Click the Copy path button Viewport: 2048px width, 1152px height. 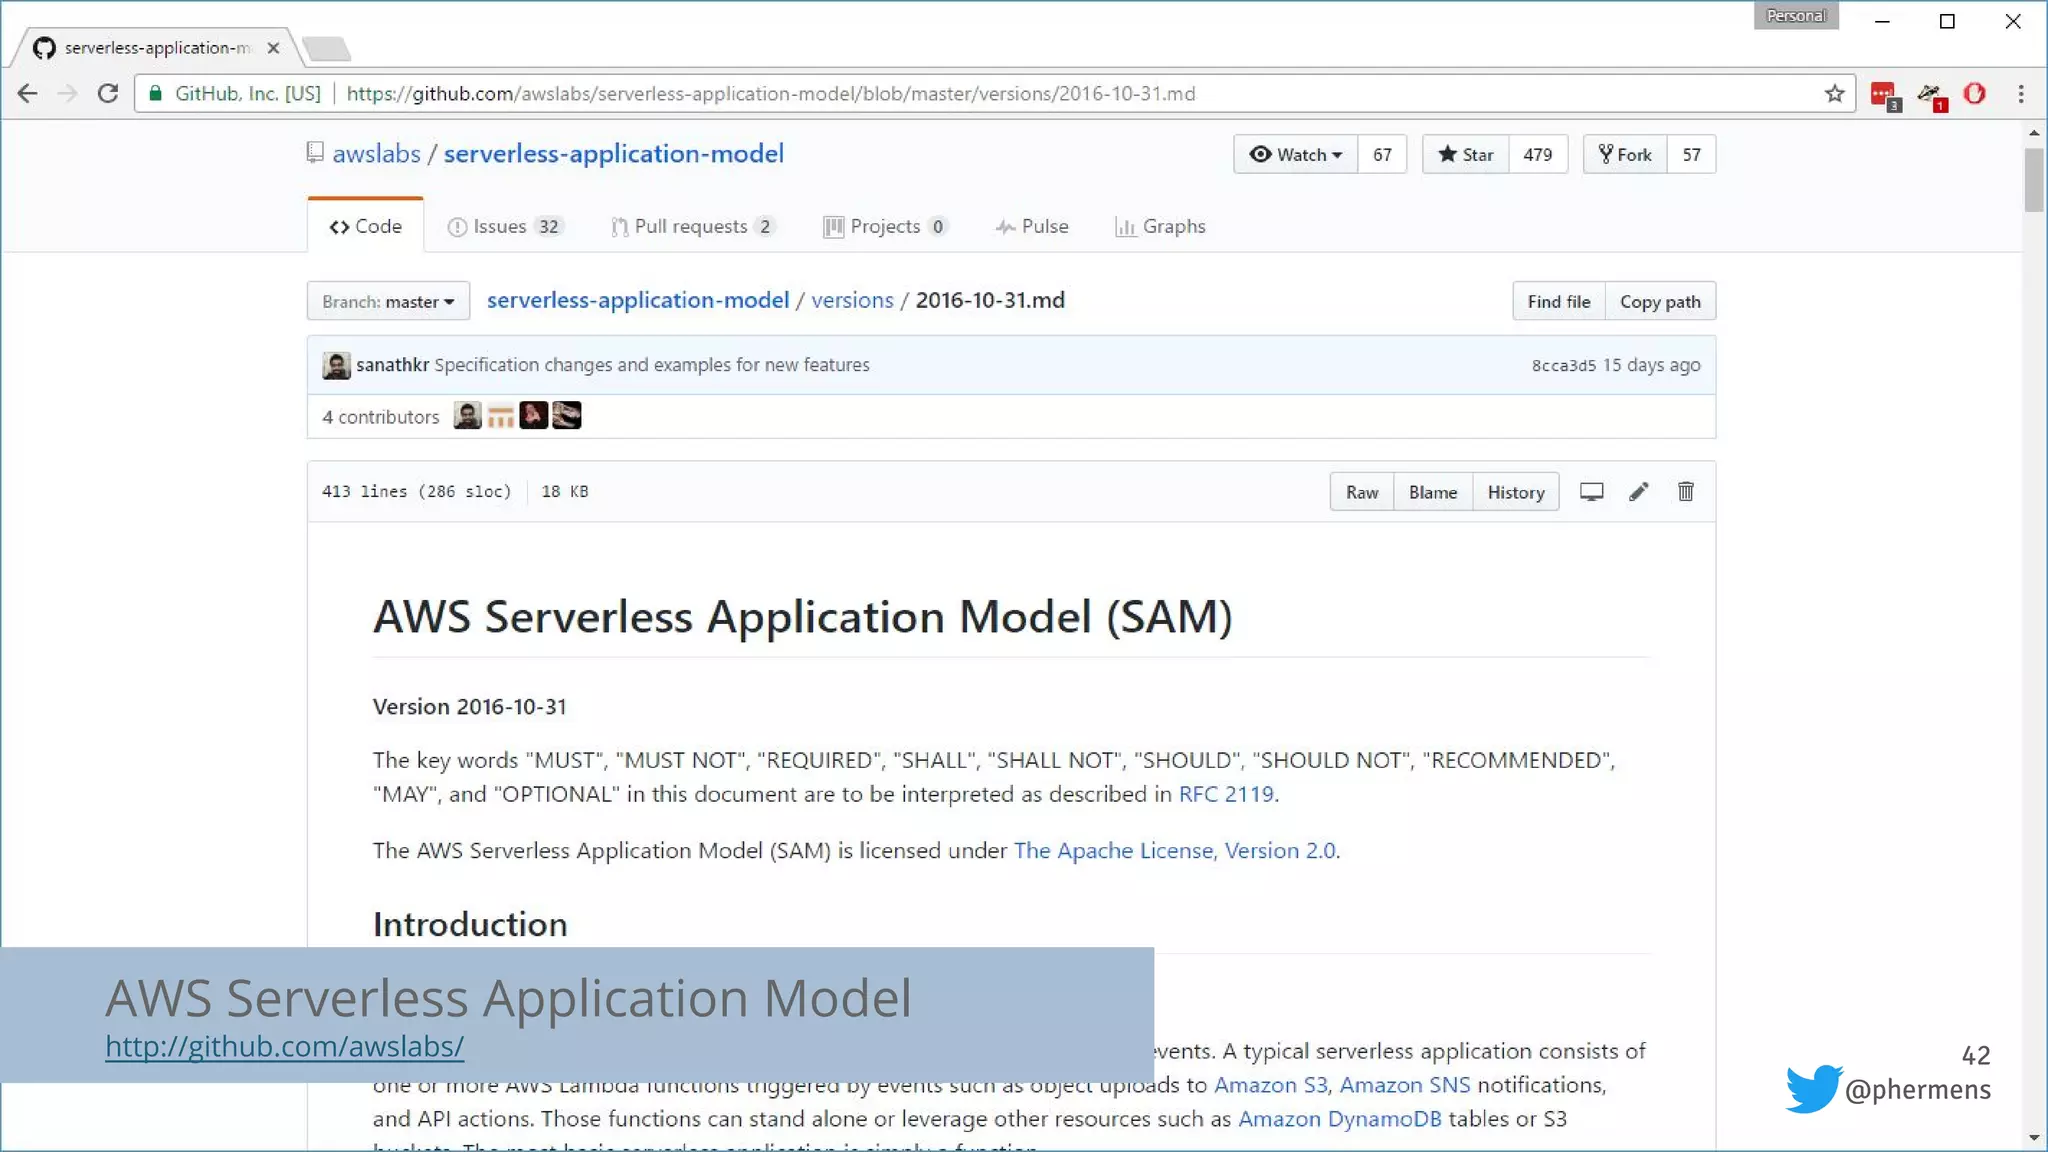point(1660,302)
